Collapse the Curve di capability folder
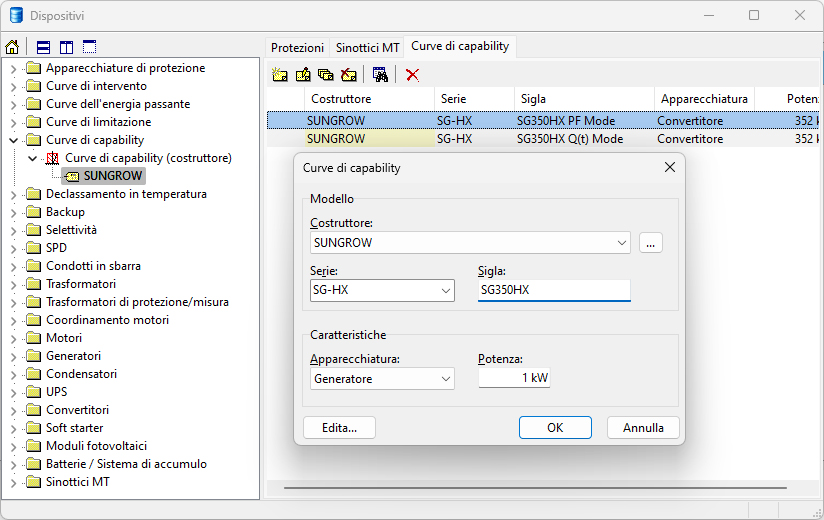 pos(13,140)
